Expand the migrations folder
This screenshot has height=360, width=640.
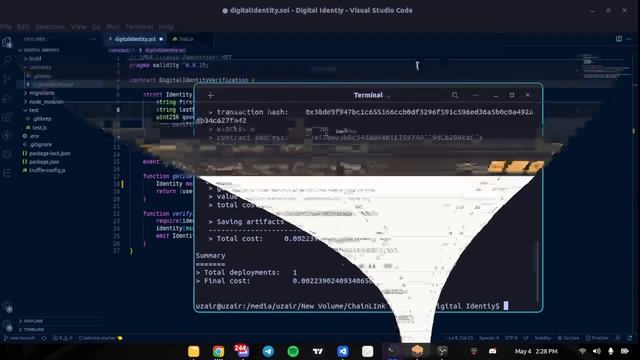41,93
